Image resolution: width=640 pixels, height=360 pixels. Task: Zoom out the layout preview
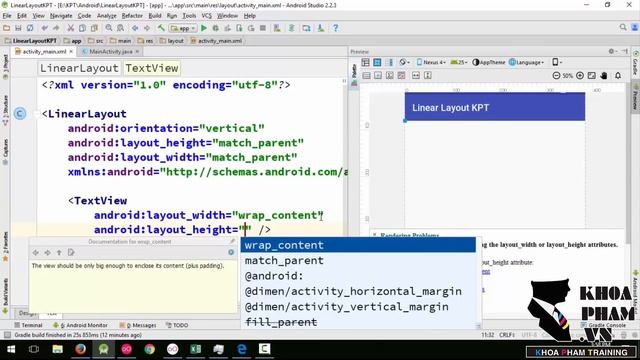tap(556, 76)
